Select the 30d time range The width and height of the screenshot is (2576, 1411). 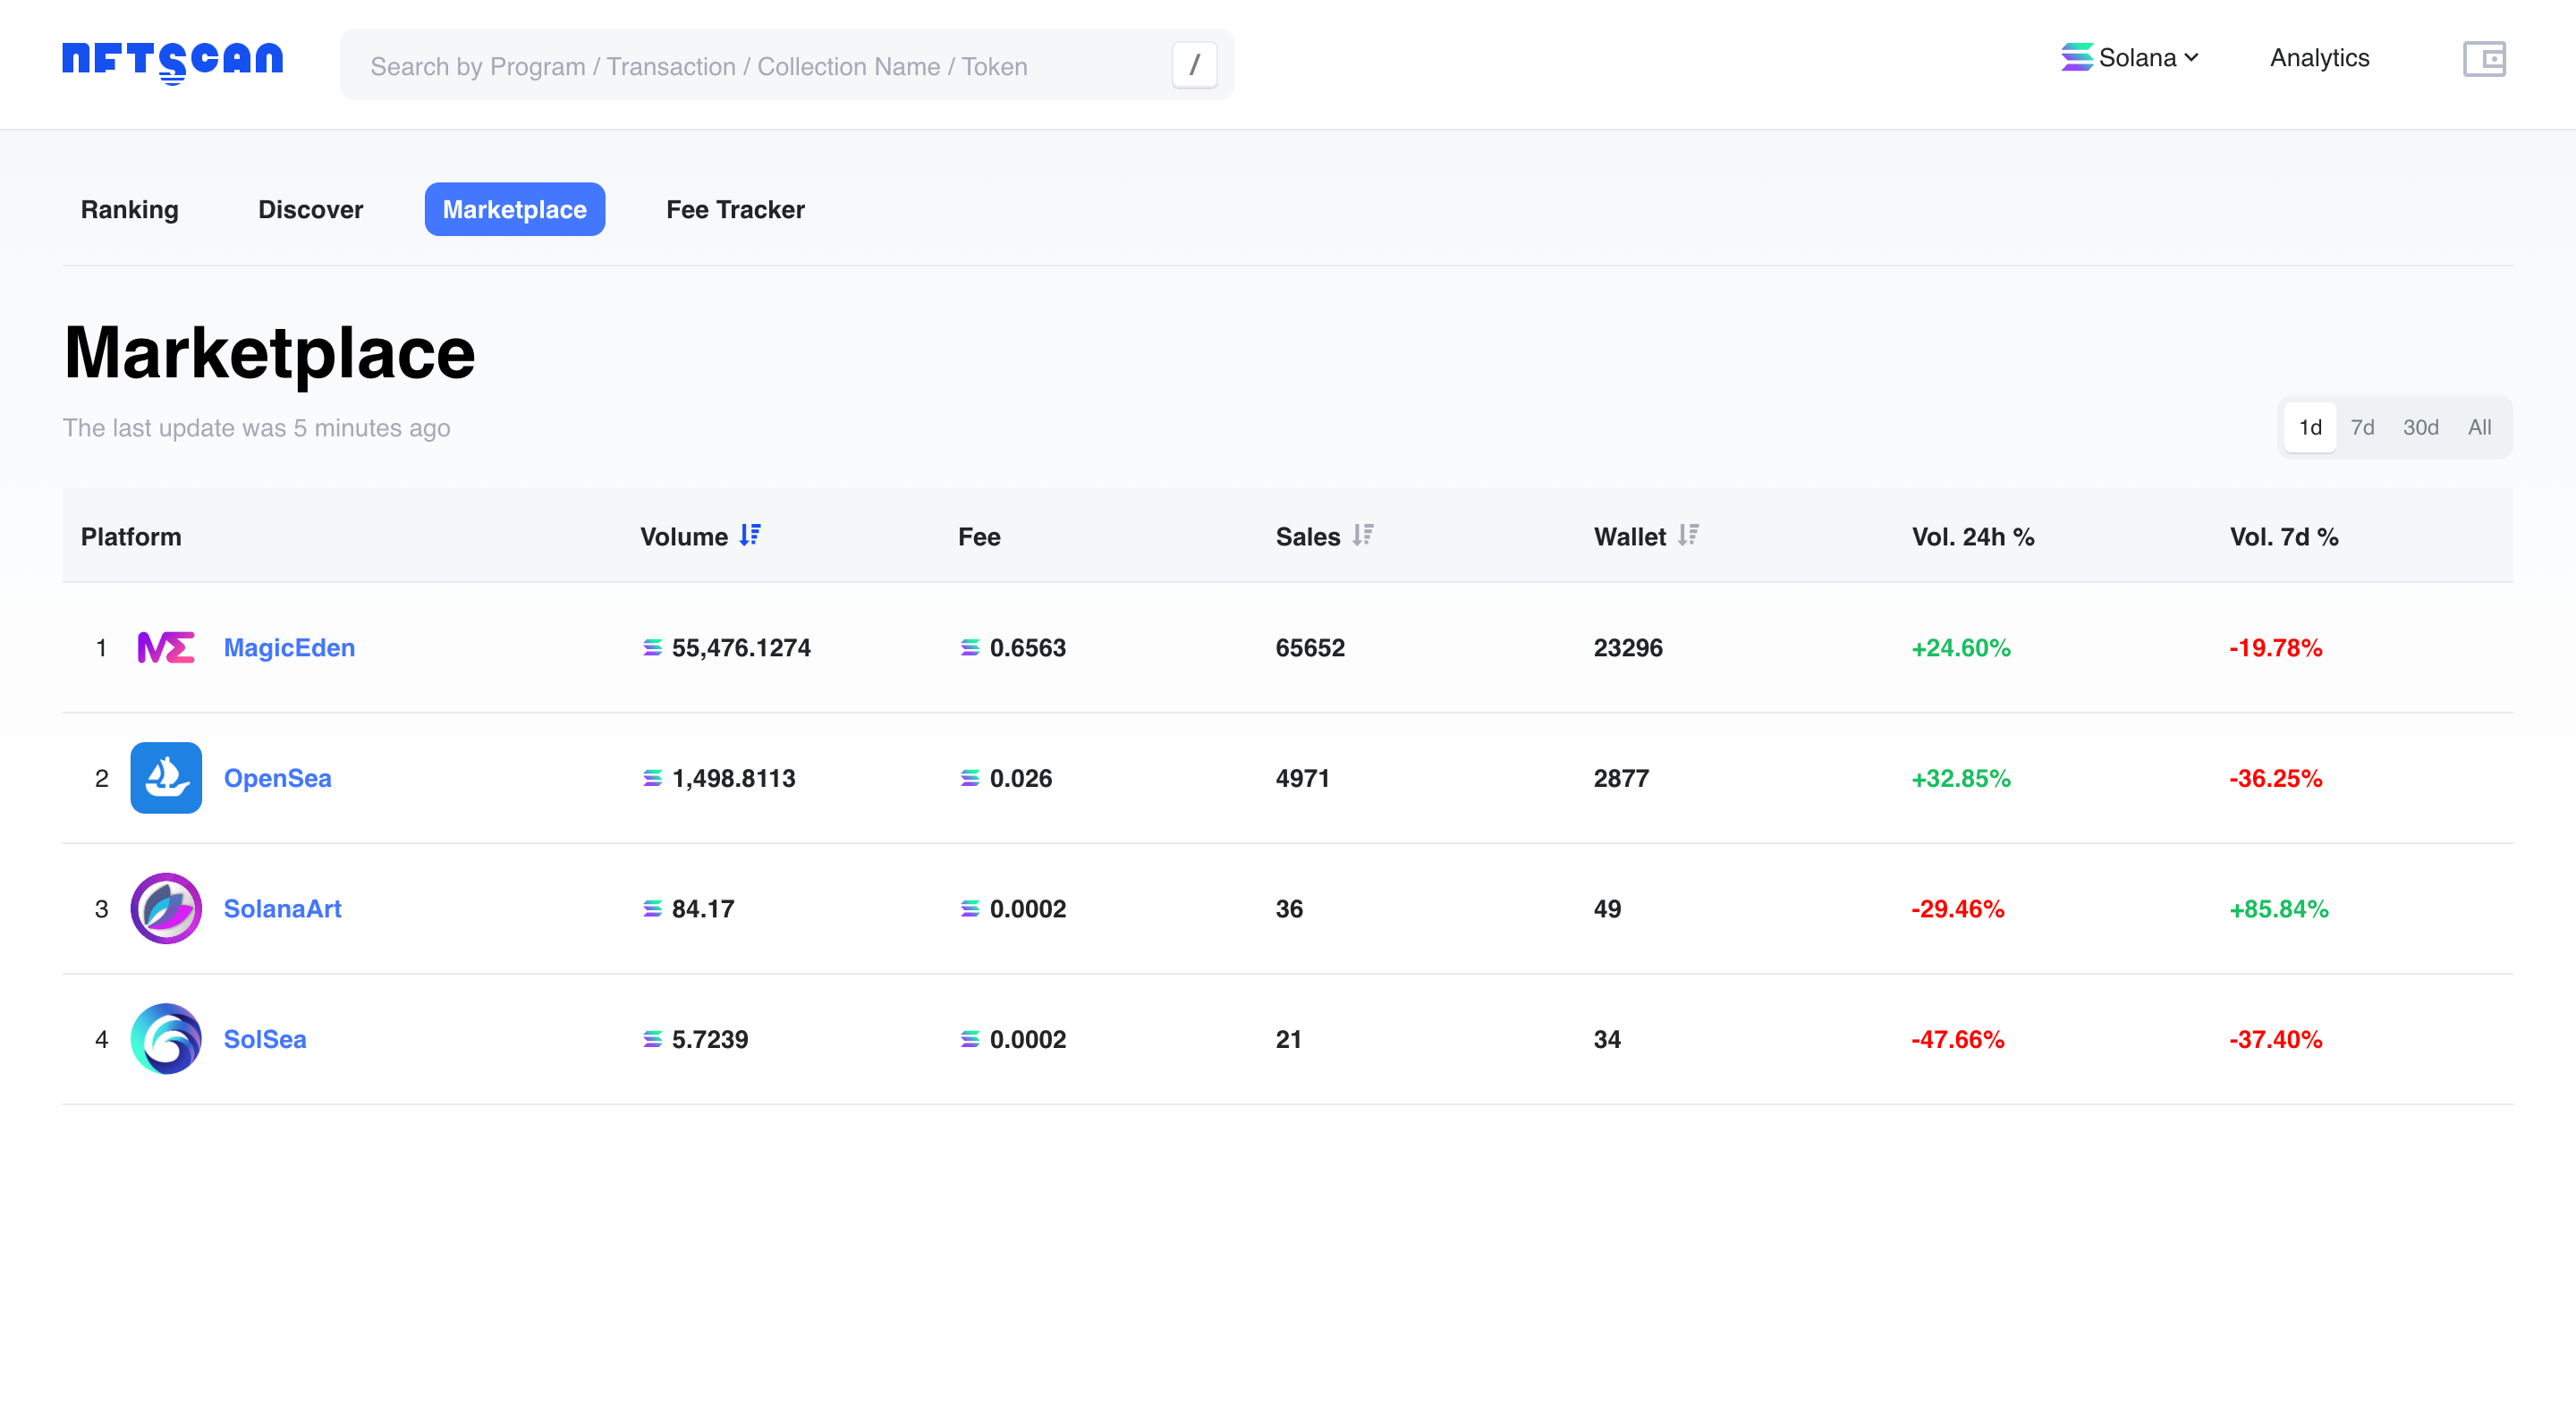coord(2420,428)
